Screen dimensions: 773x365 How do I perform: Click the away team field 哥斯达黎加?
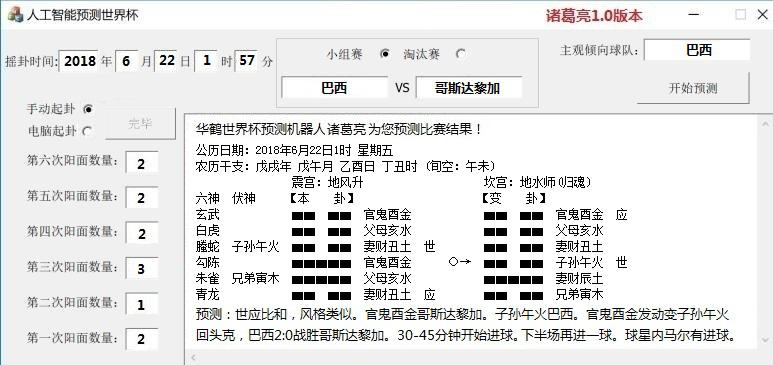(468, 88)
